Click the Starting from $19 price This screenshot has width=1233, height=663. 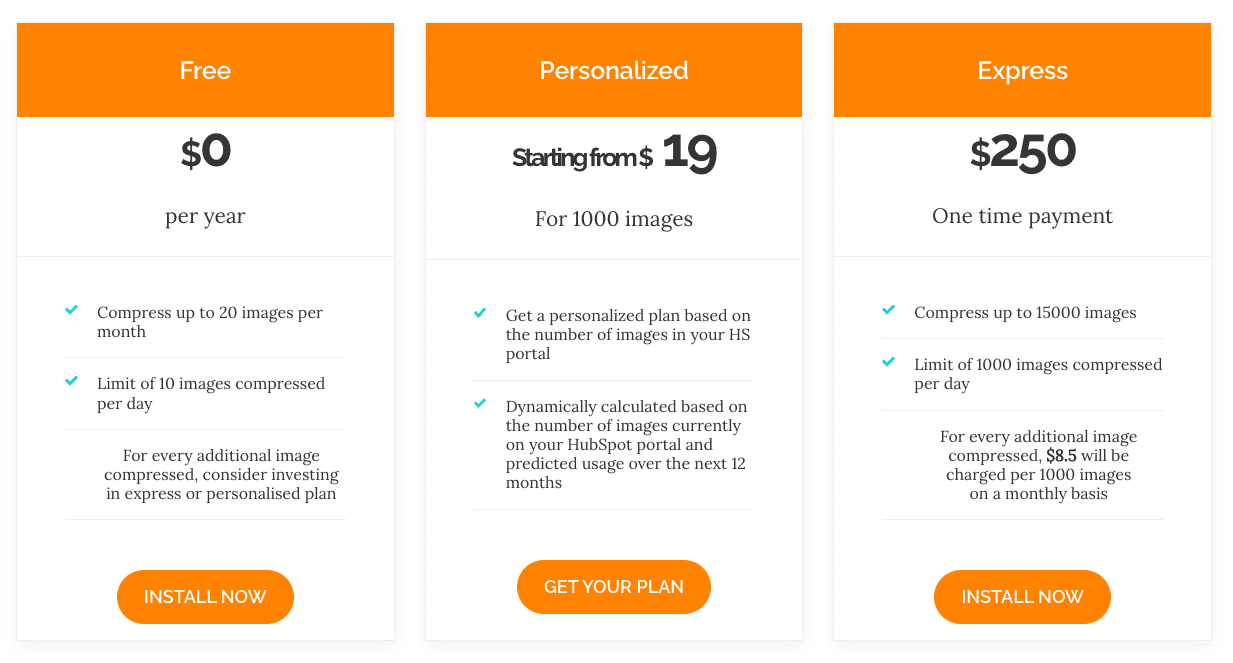coord(614,153)
